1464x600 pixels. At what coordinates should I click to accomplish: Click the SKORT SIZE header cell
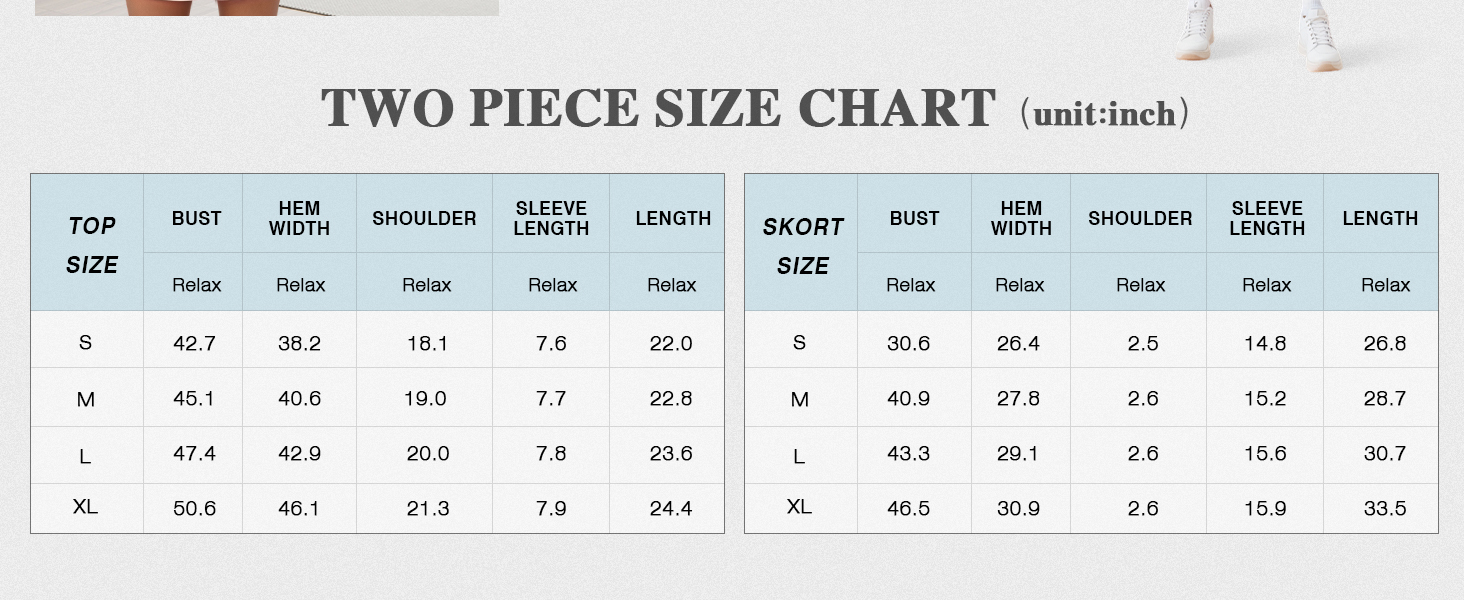[801, 242]
